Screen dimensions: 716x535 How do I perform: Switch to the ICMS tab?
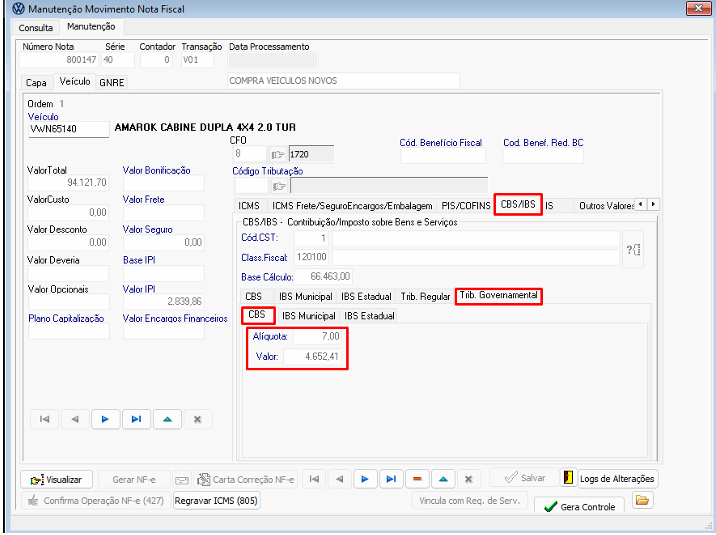[x=249, y=205]
